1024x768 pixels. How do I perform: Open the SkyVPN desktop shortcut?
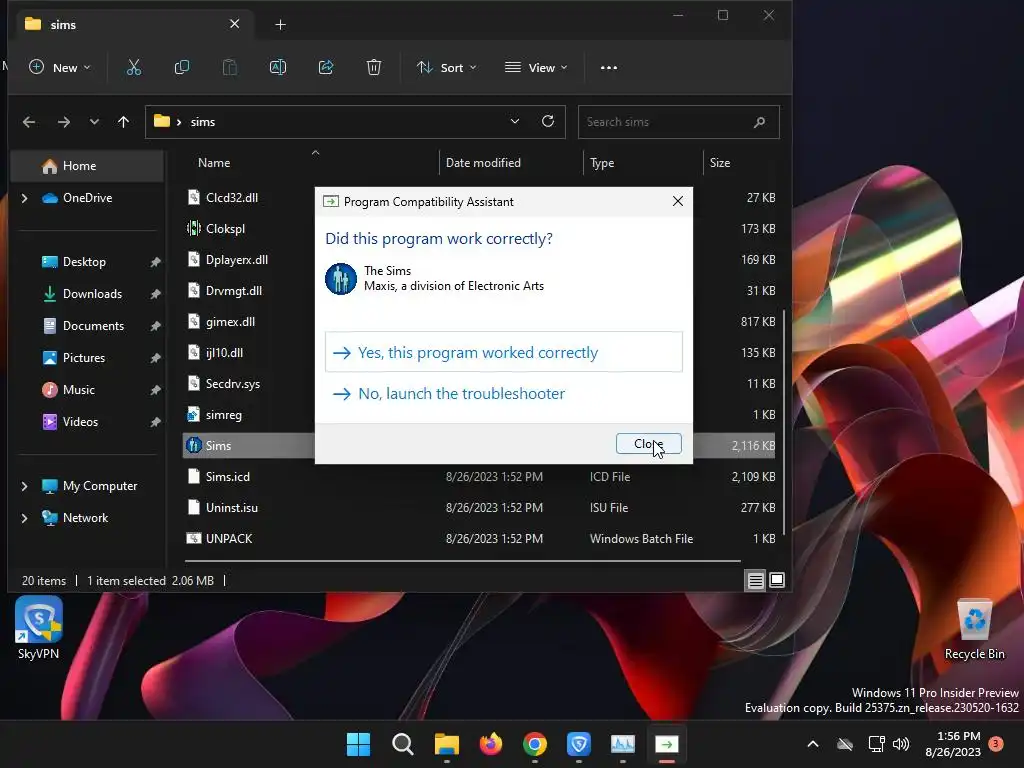(x=39, y=628)
